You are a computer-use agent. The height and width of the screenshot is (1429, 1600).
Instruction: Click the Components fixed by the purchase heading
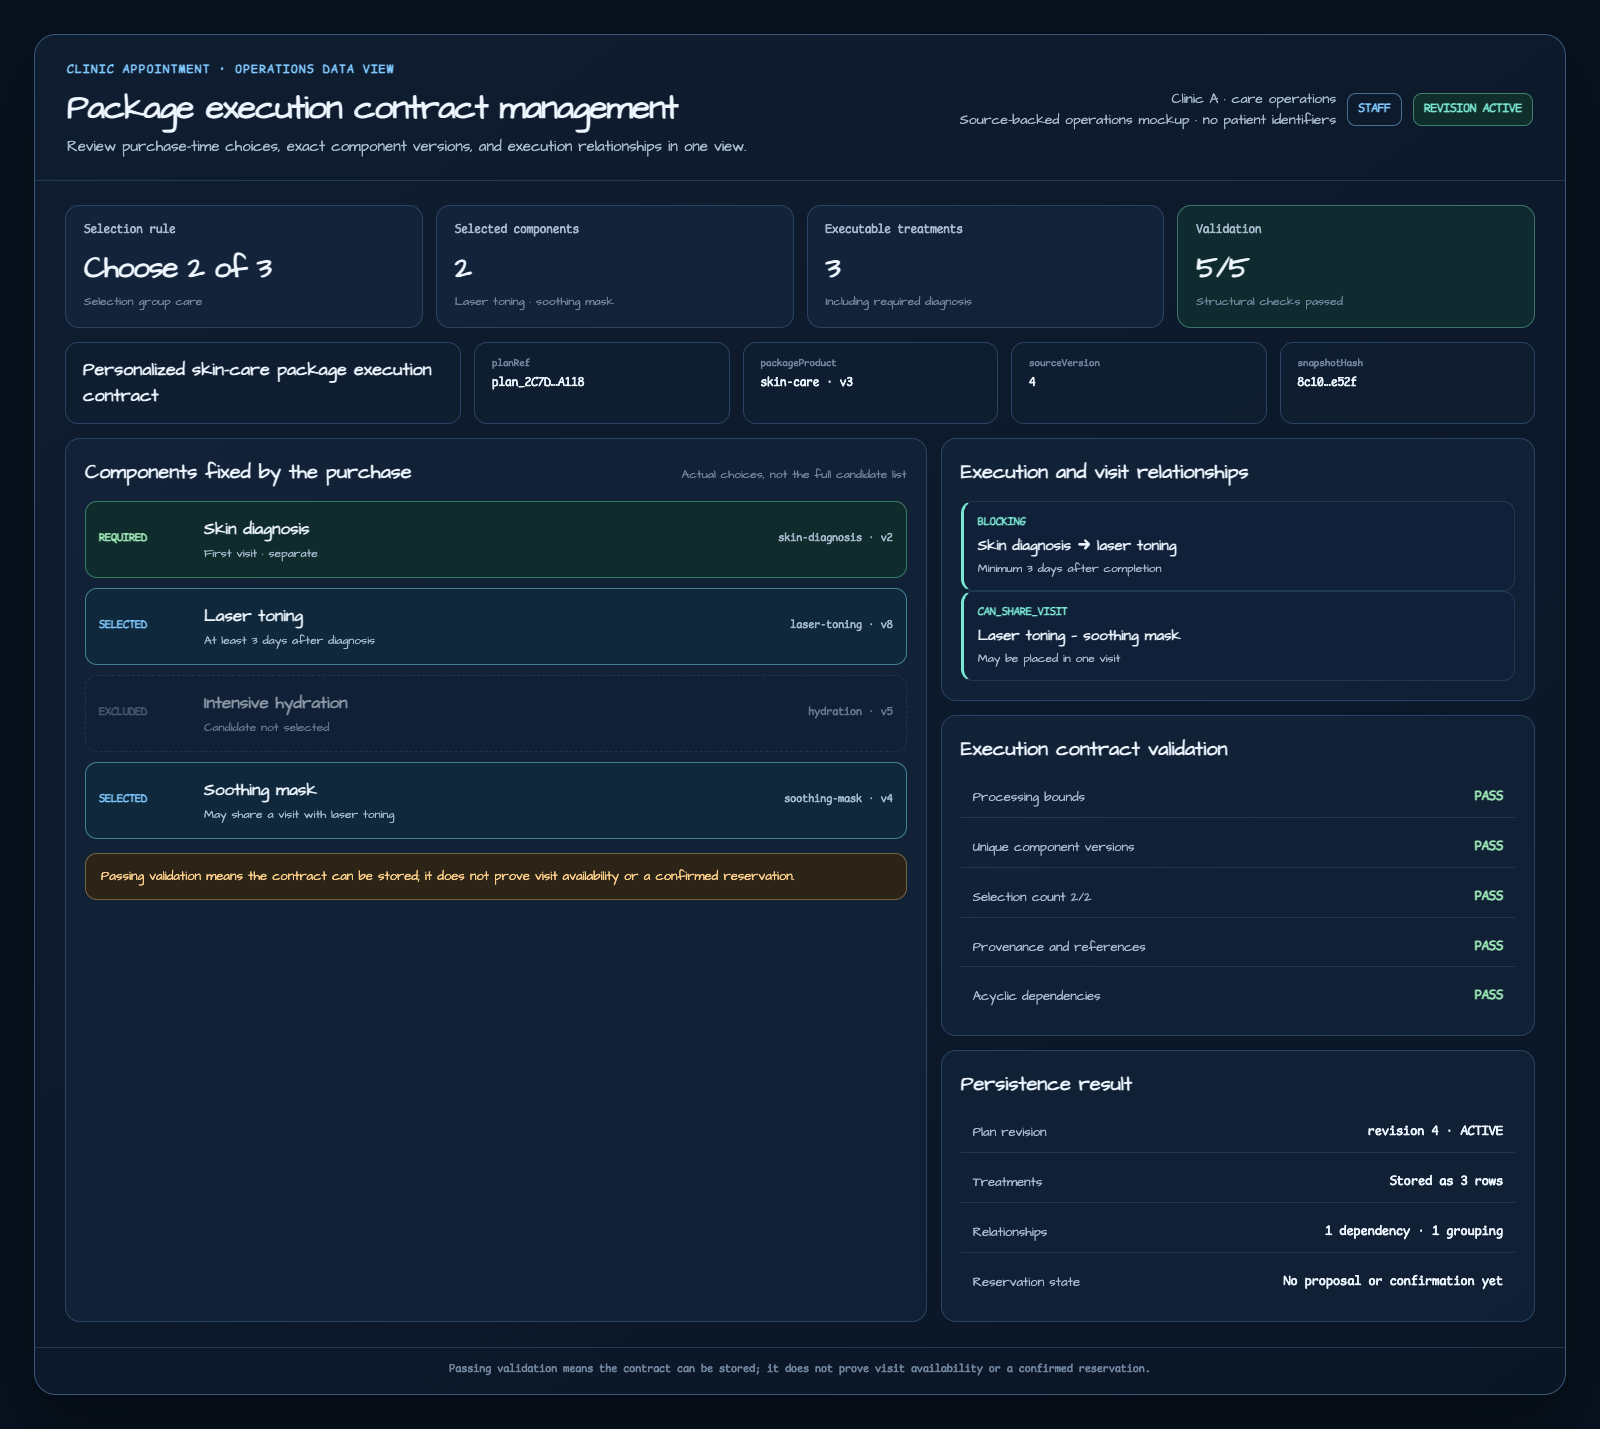[248, 472]
